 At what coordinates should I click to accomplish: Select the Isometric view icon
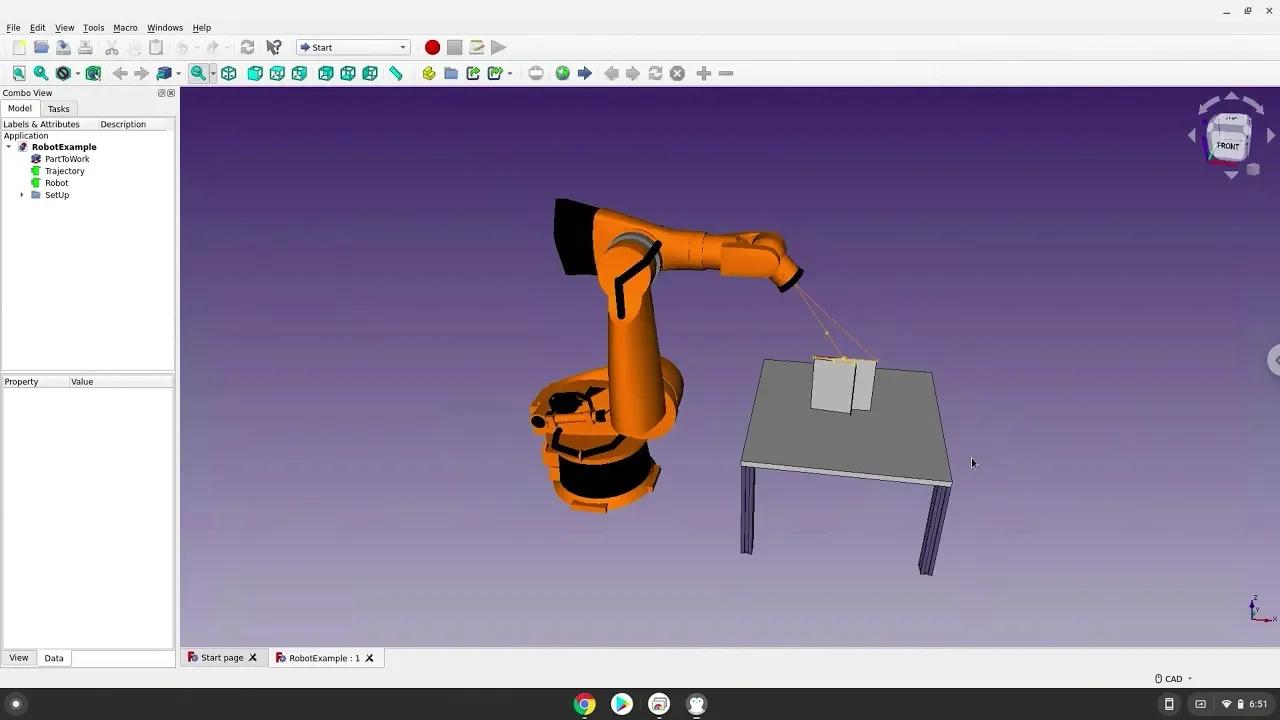click(228, 72)
